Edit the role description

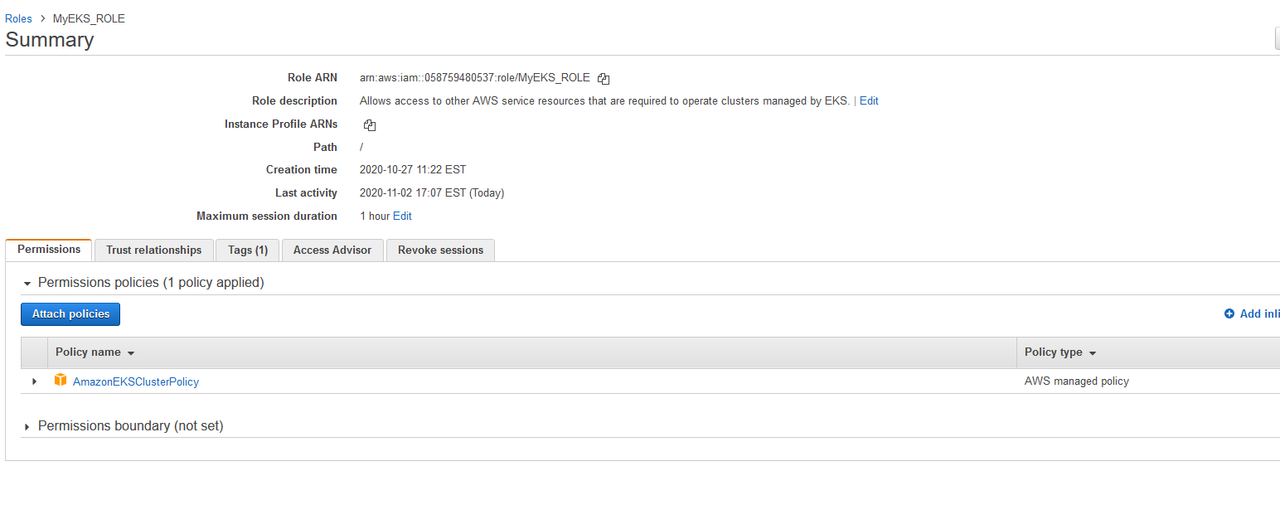pyautogui.click(x=869, y=101)
